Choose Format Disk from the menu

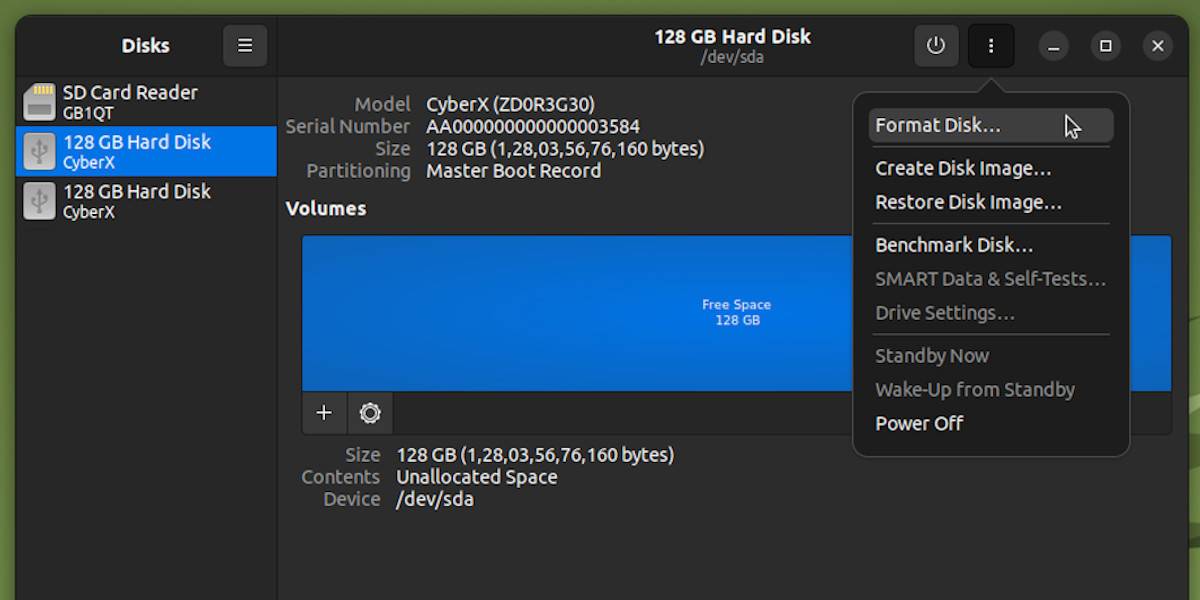coord(938,125)
